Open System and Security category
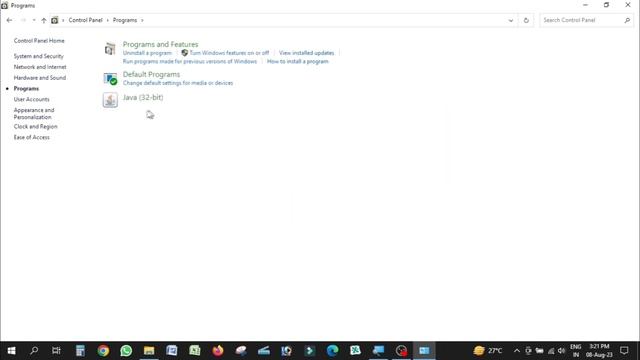 pyautogui.click(x=39, y=56)
